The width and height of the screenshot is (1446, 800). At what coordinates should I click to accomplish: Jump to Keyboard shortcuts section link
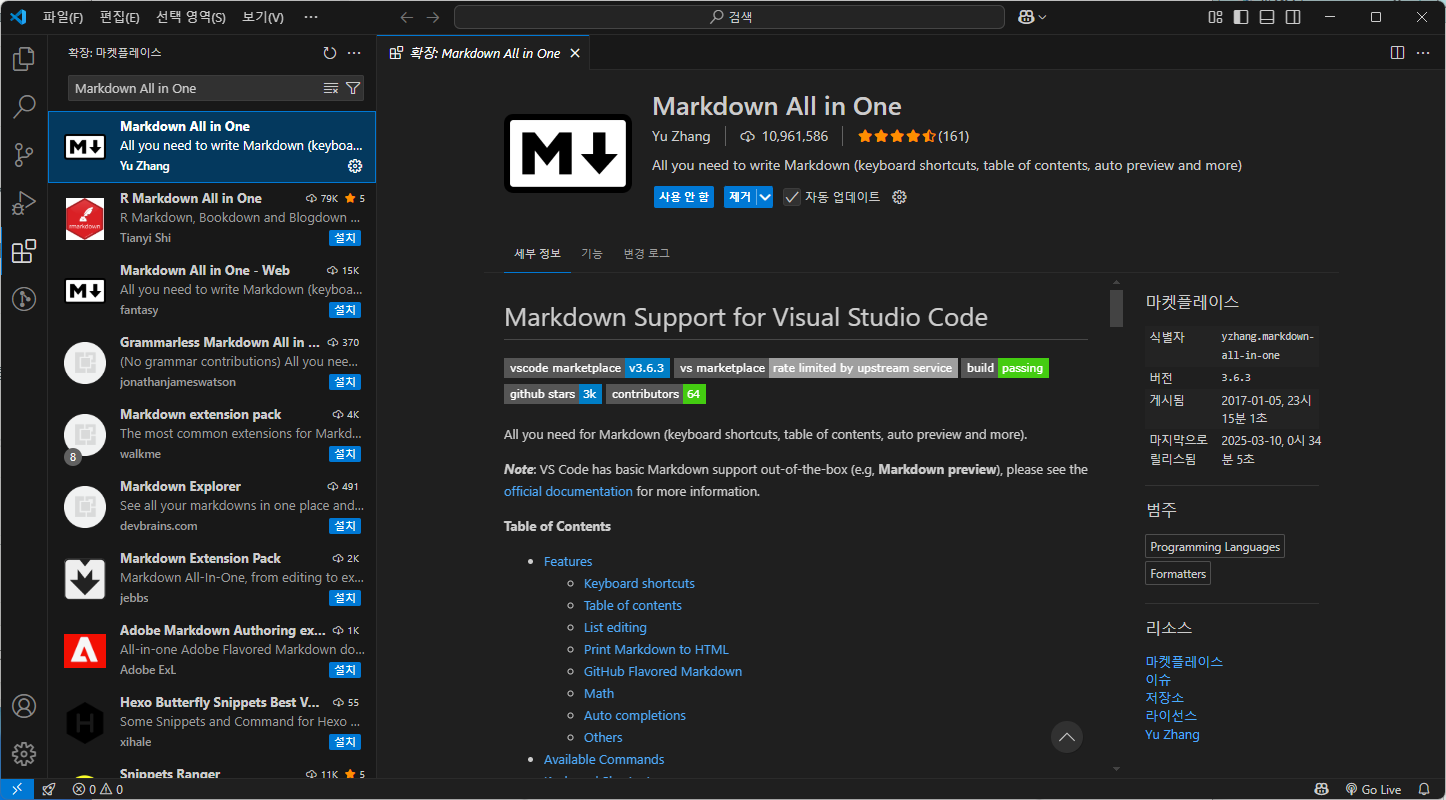pos(639,583)
